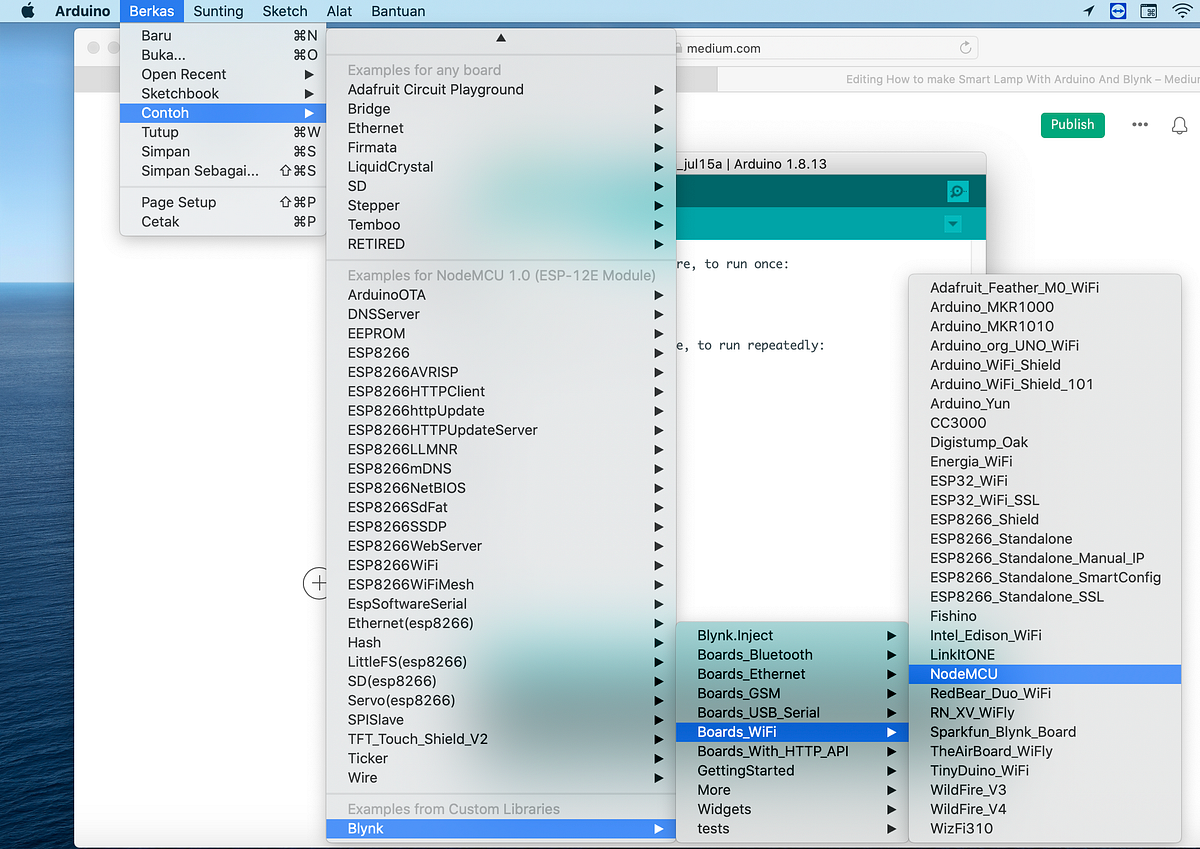Screen dimensions: 1200x849
Task: Open the Ticker examples
Action: (x=501, y=758)
